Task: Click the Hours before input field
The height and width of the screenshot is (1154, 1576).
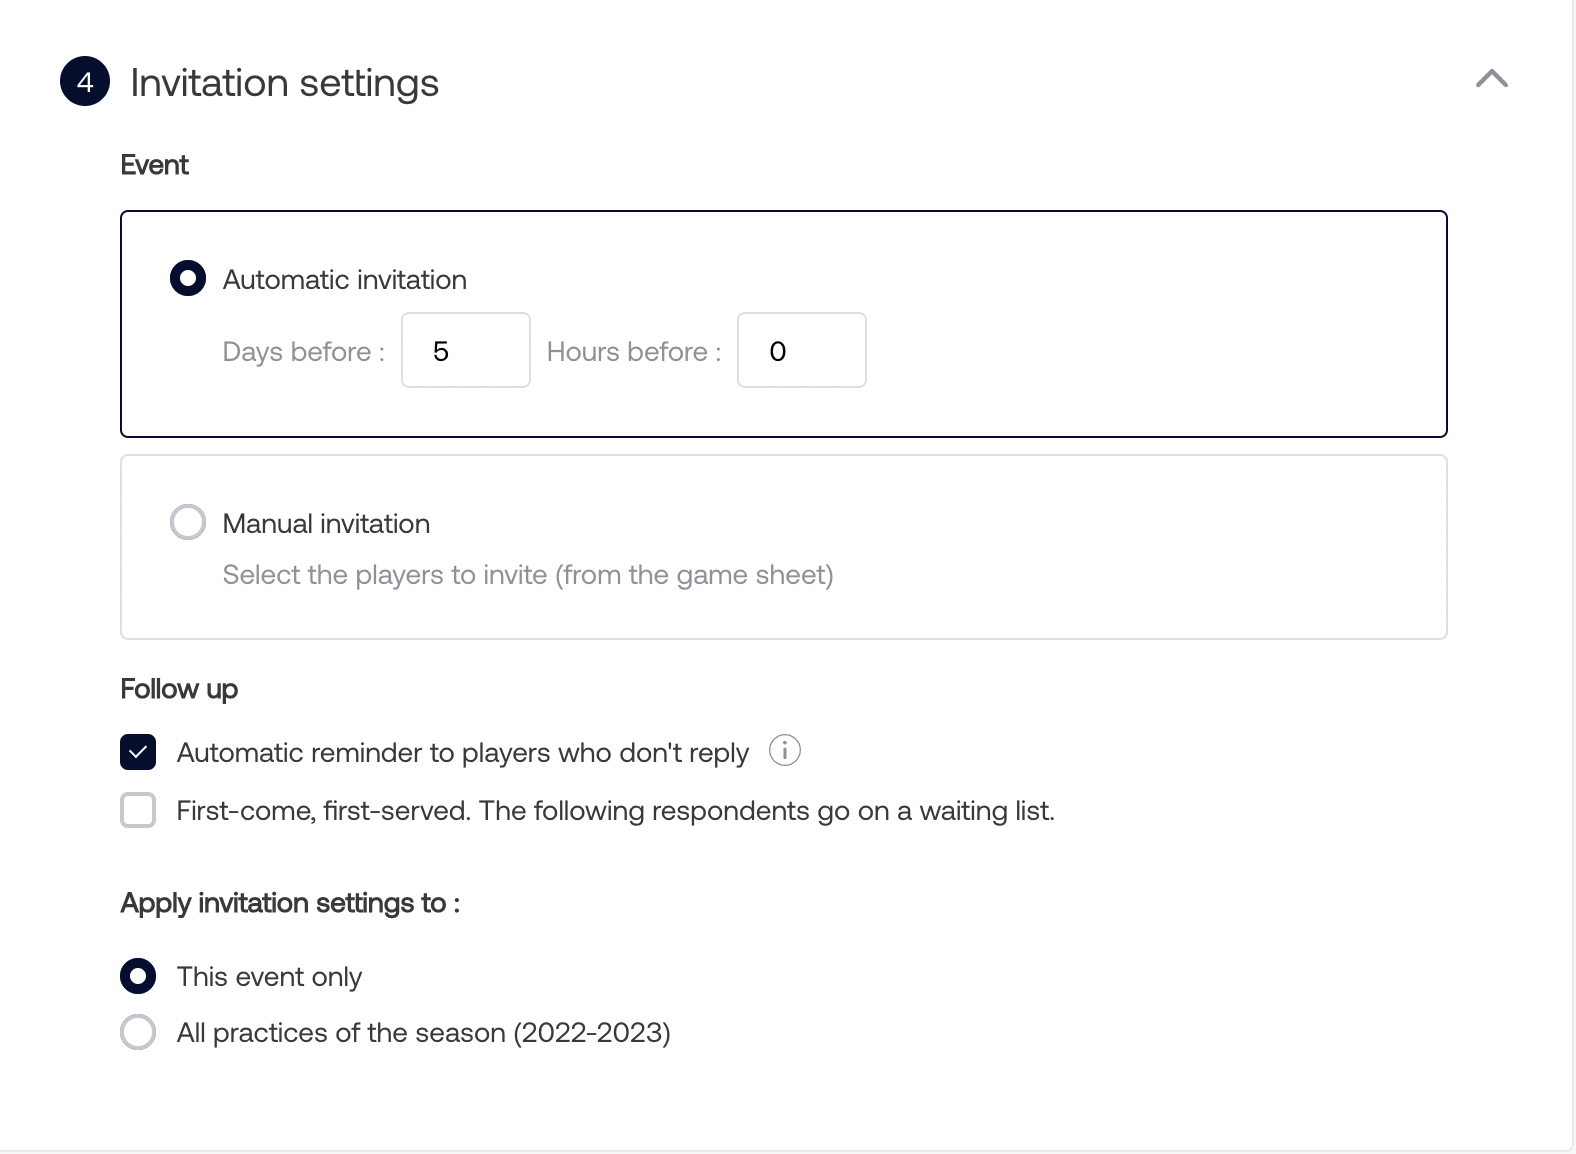Action: 801,350
